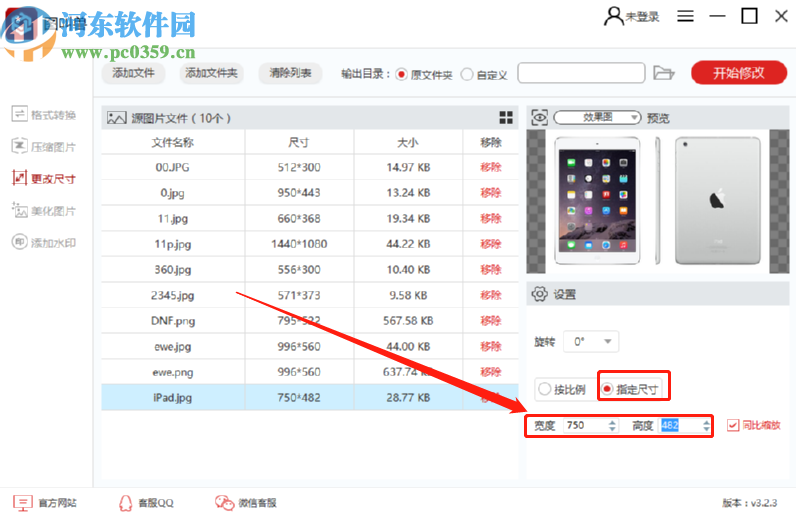This screenshot has width=796, height=516.
Task: Select 自定义 custom output radio button
Action: click(467, 75)
